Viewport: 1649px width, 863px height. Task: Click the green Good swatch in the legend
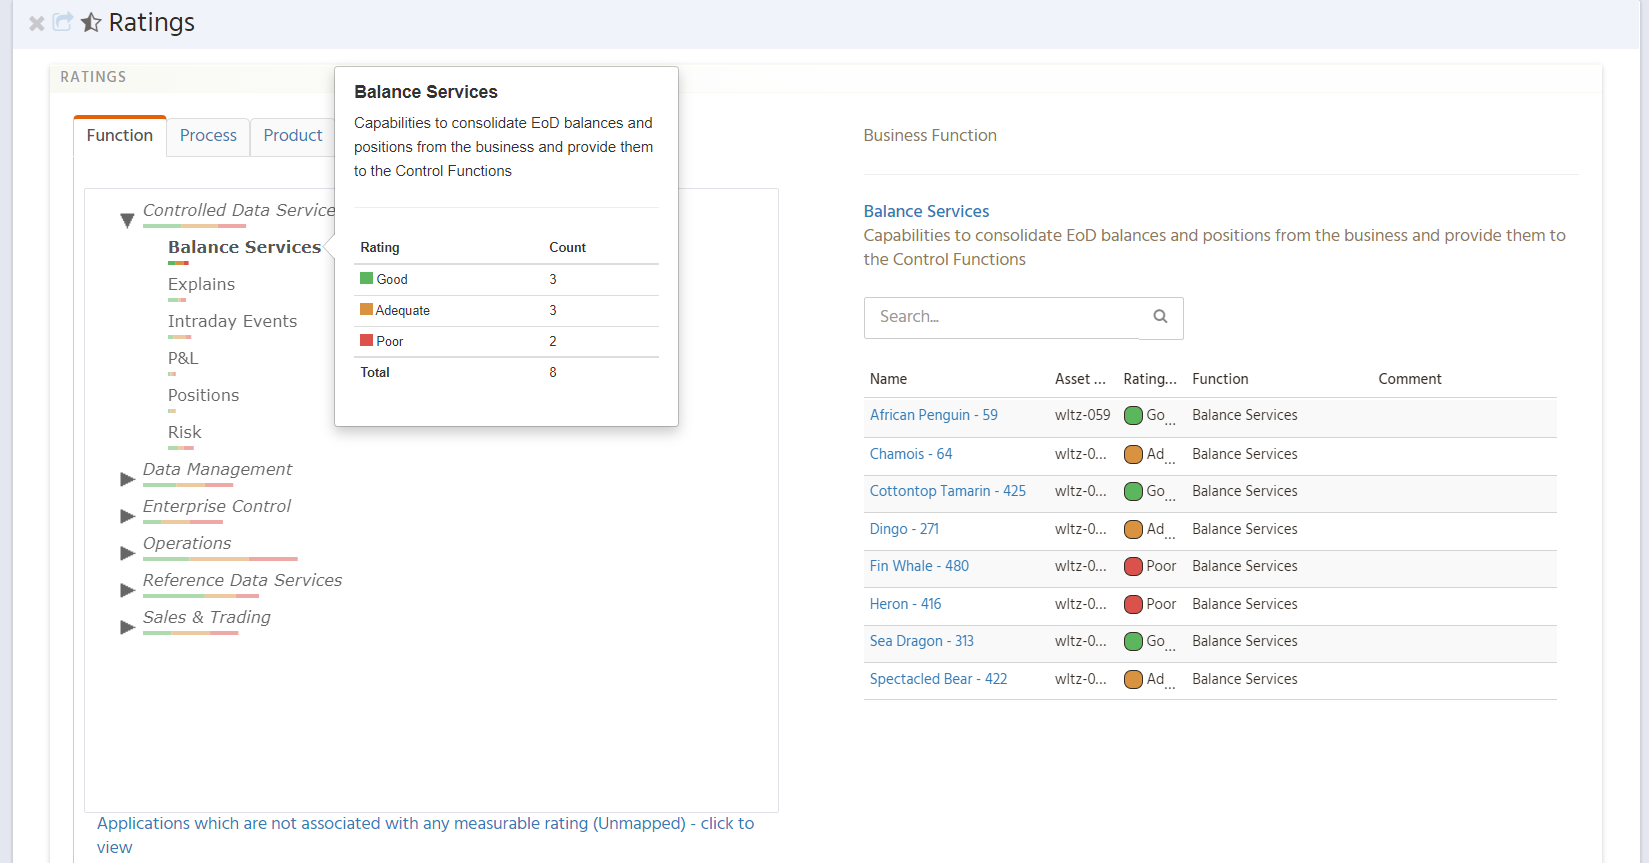pyautogui.click(x=366, y=279)
